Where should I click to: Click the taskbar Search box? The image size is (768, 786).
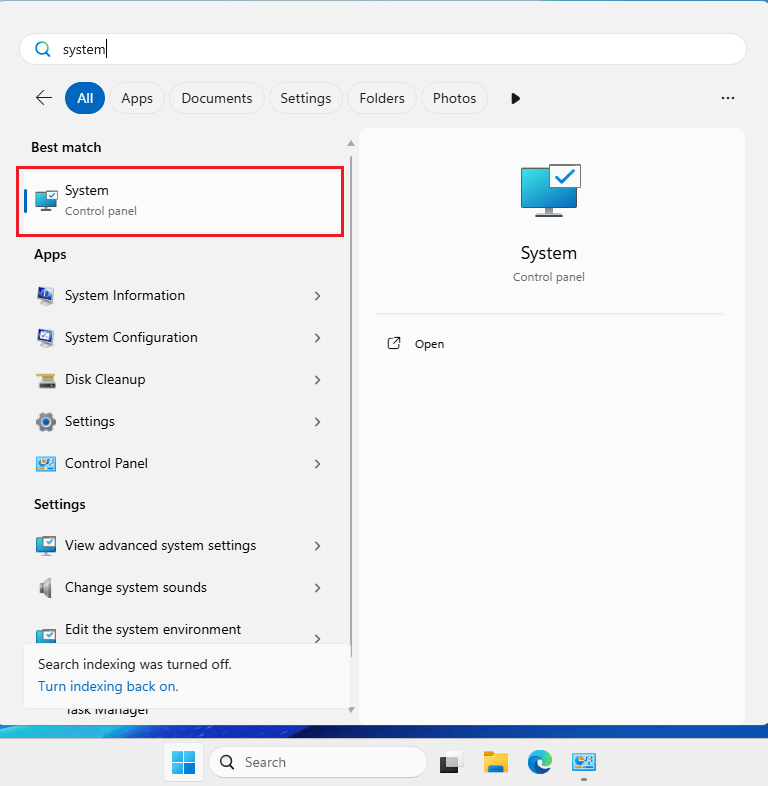[x=318, y=762]
